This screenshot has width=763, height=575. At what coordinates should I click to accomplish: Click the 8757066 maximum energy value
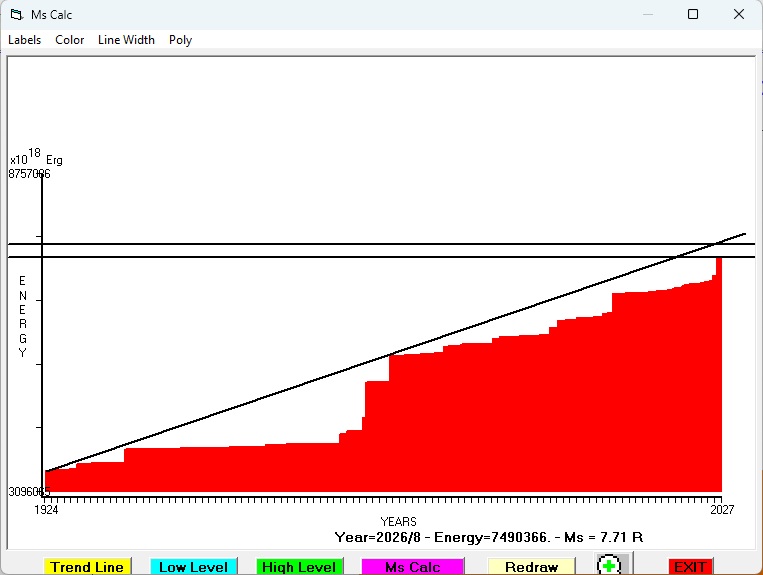[x=29, y=174]
